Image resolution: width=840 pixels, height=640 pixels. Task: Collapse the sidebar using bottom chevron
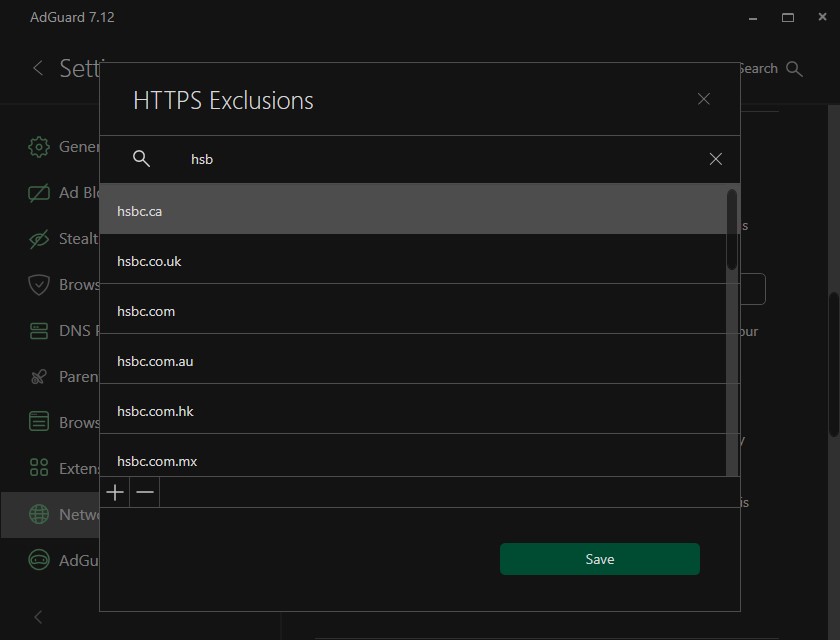pyautogui.click(x=38, y=617)
